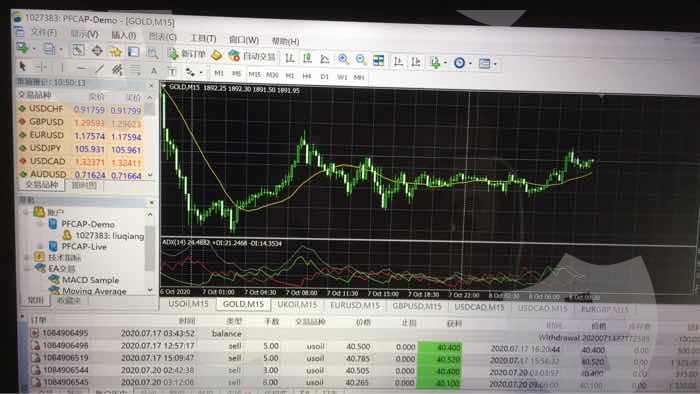The height and width of the screenshot is (394, 700).
Task: Toggle the AutoTrading button
Action: coord(252,56)
